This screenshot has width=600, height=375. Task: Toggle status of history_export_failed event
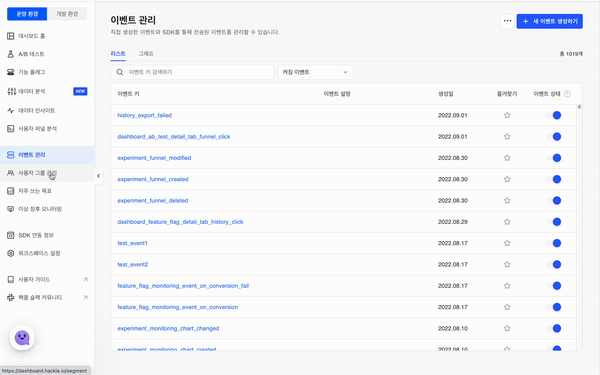point(554,115)
